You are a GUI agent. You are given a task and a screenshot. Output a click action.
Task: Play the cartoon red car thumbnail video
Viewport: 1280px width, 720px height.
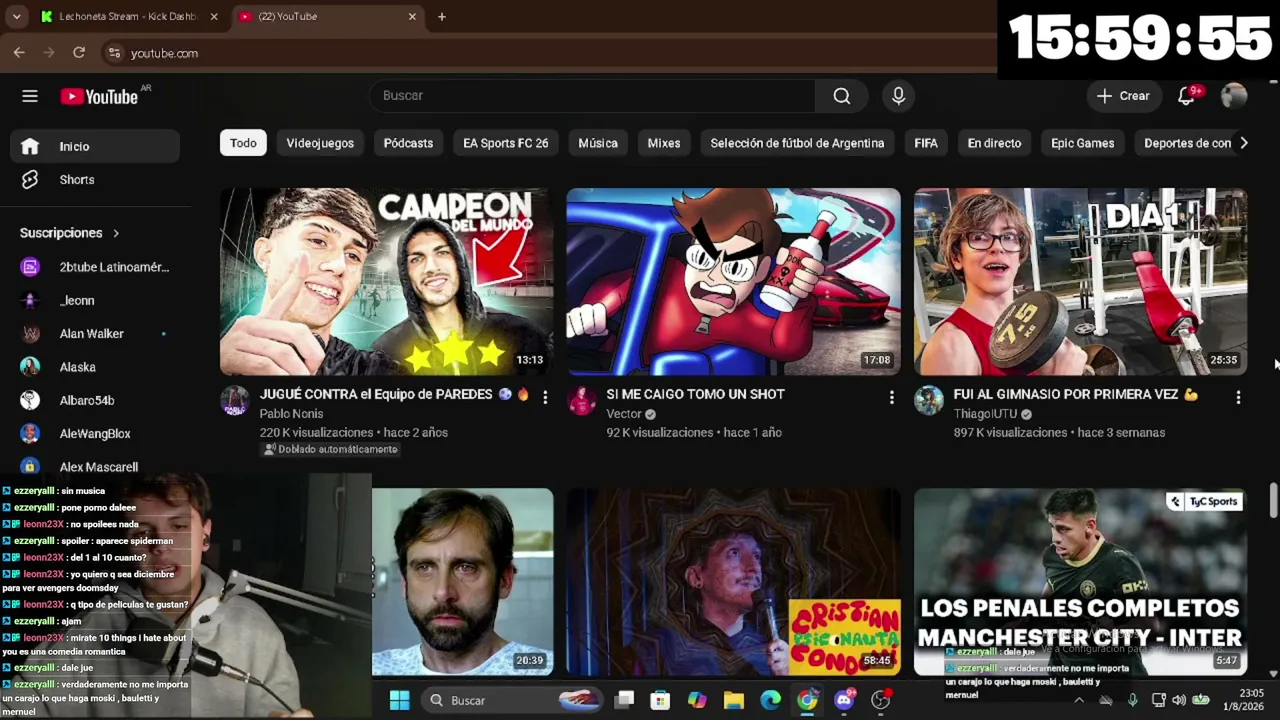pyautogui.click(x=733, y=282)
